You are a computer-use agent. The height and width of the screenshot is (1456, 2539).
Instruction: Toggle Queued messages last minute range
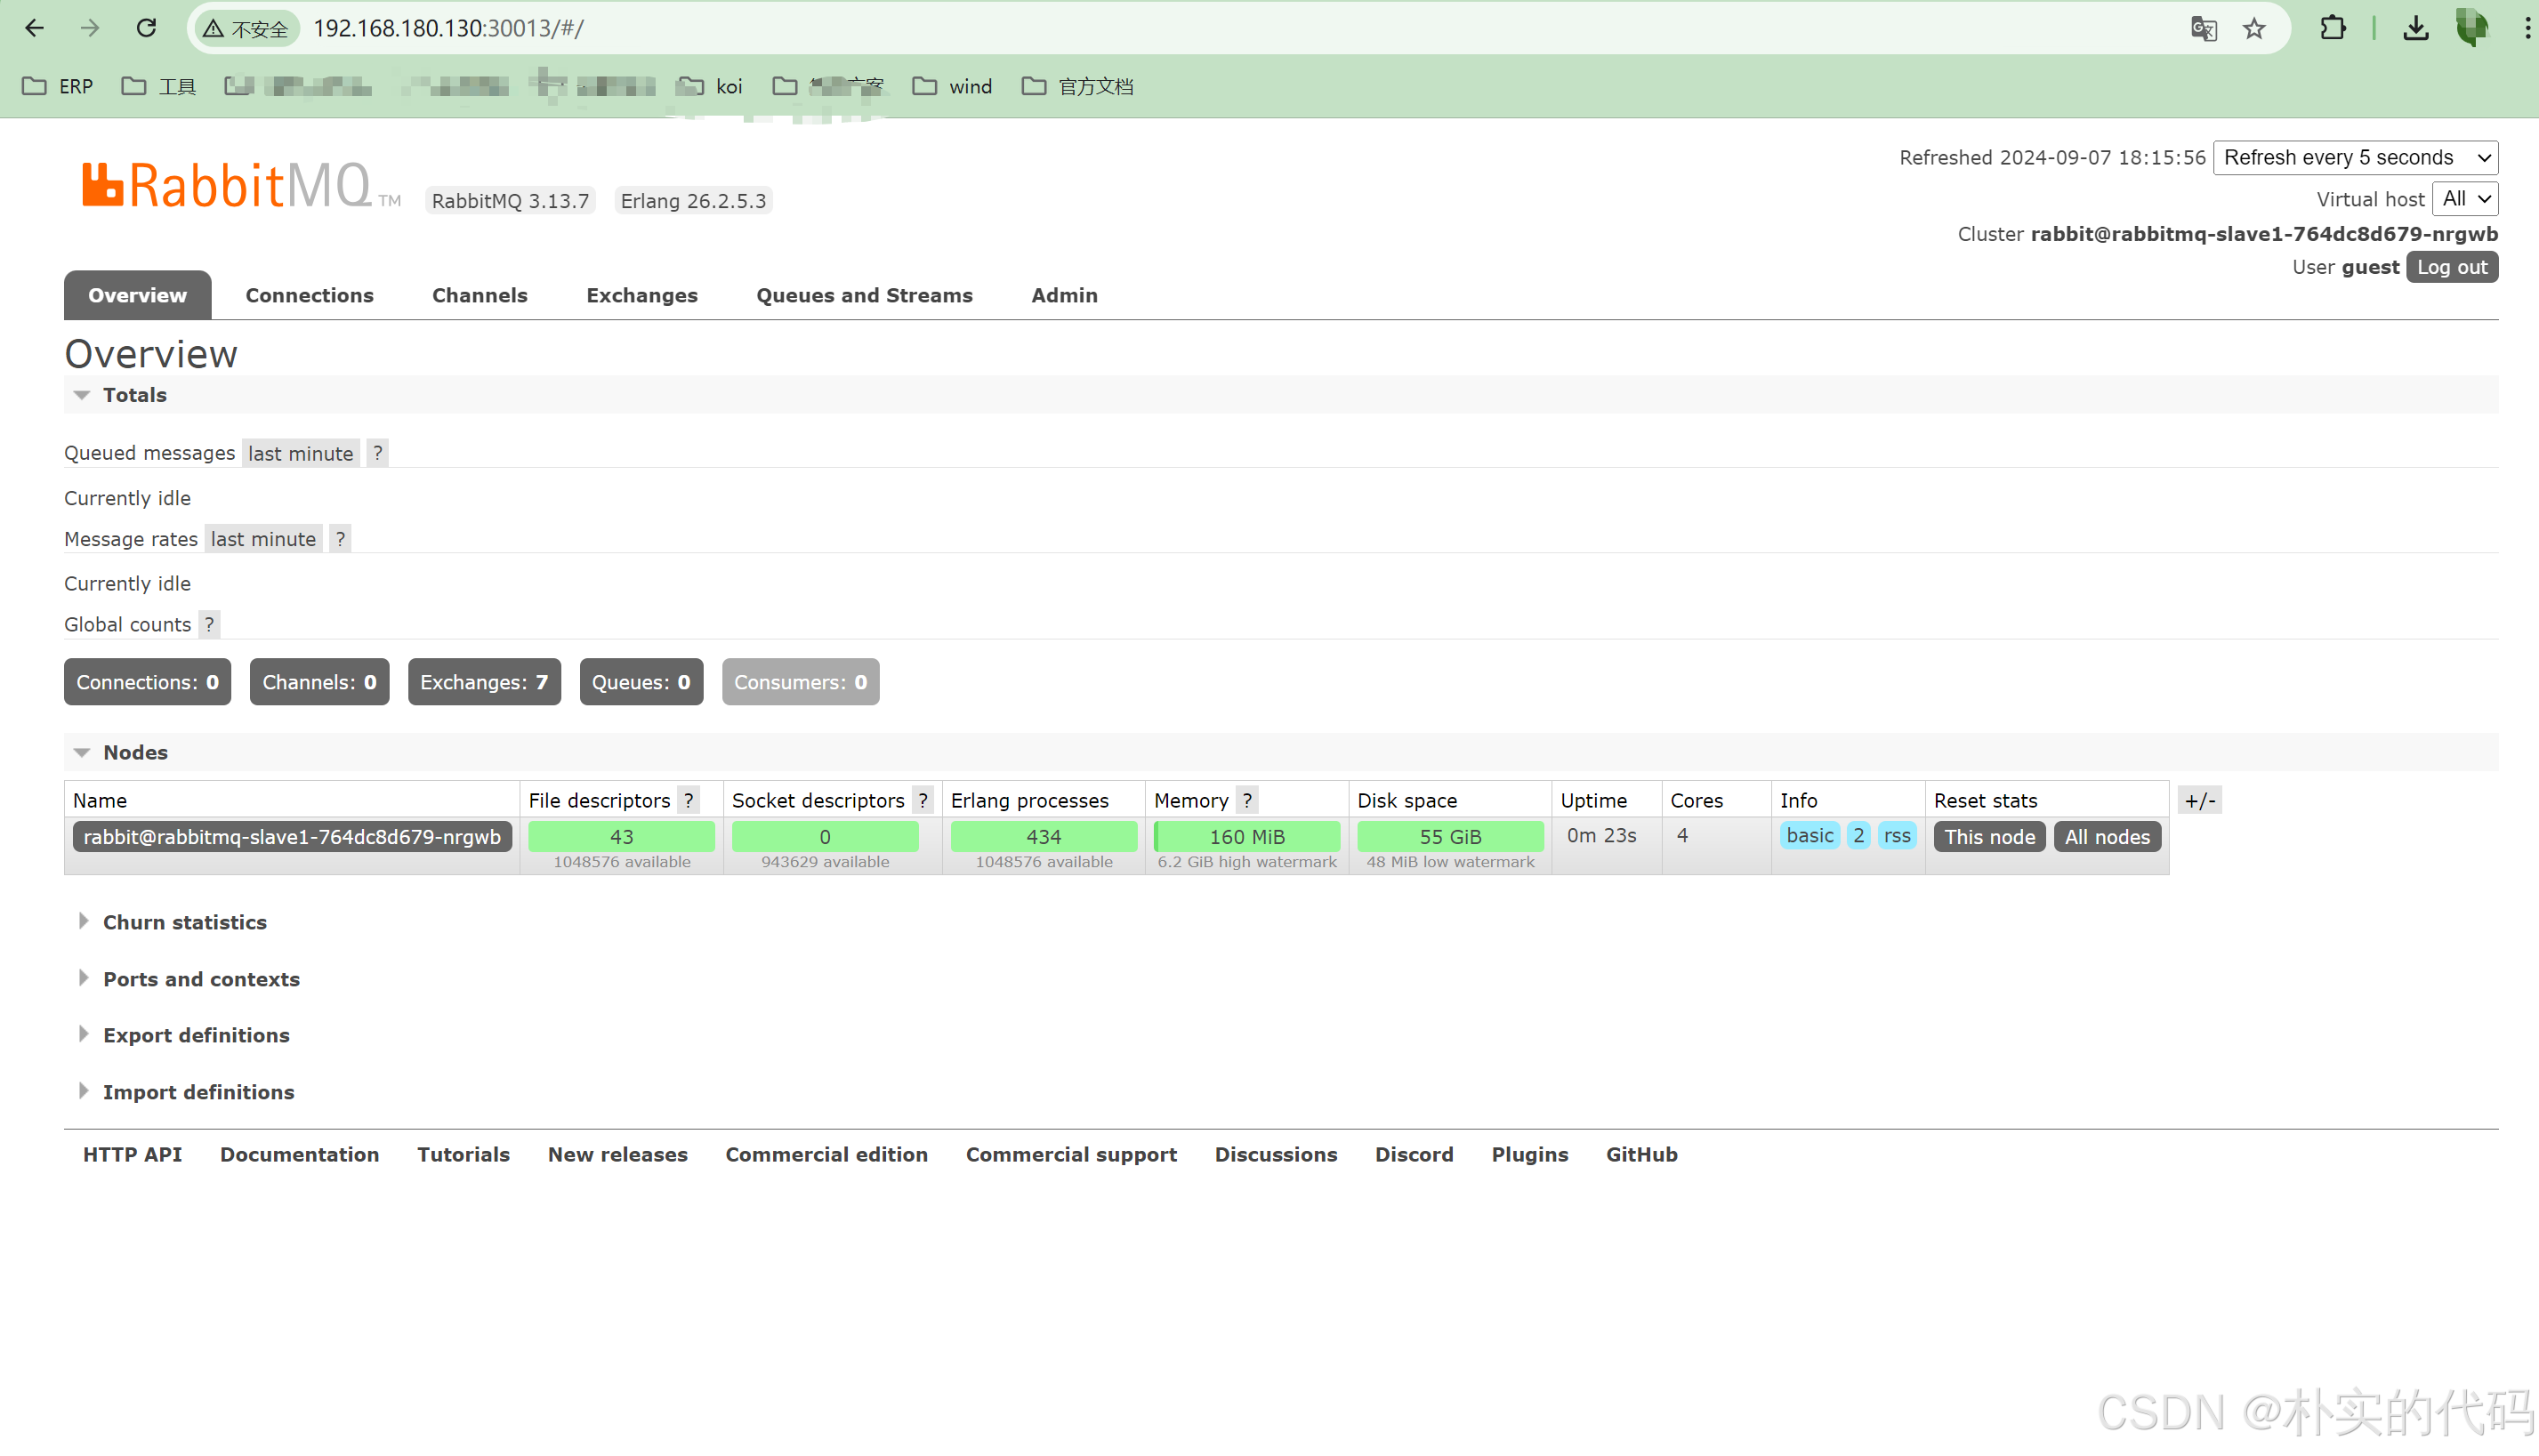(300, 454)
